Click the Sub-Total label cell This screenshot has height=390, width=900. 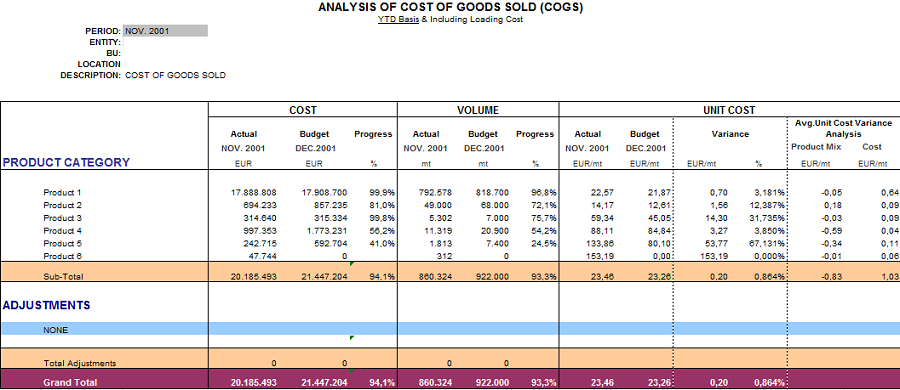[x=63, y=276]
